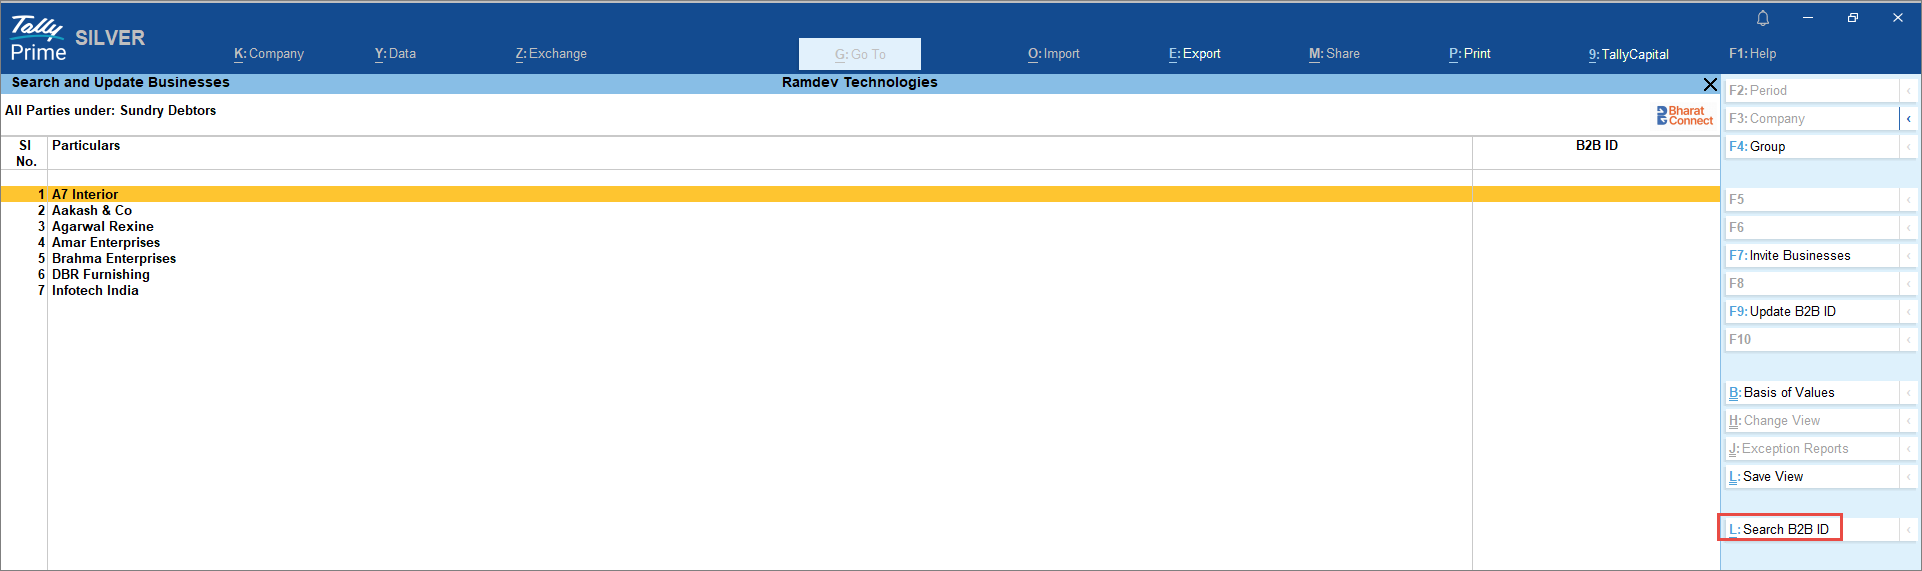Close the Search and Update Businesses report
The image size is (1922, 571).
(x=1709, y=84)
